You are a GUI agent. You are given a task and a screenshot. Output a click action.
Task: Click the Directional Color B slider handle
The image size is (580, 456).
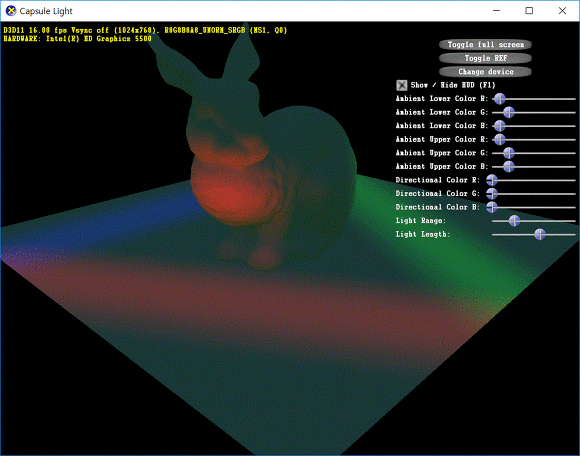(492, 207)
